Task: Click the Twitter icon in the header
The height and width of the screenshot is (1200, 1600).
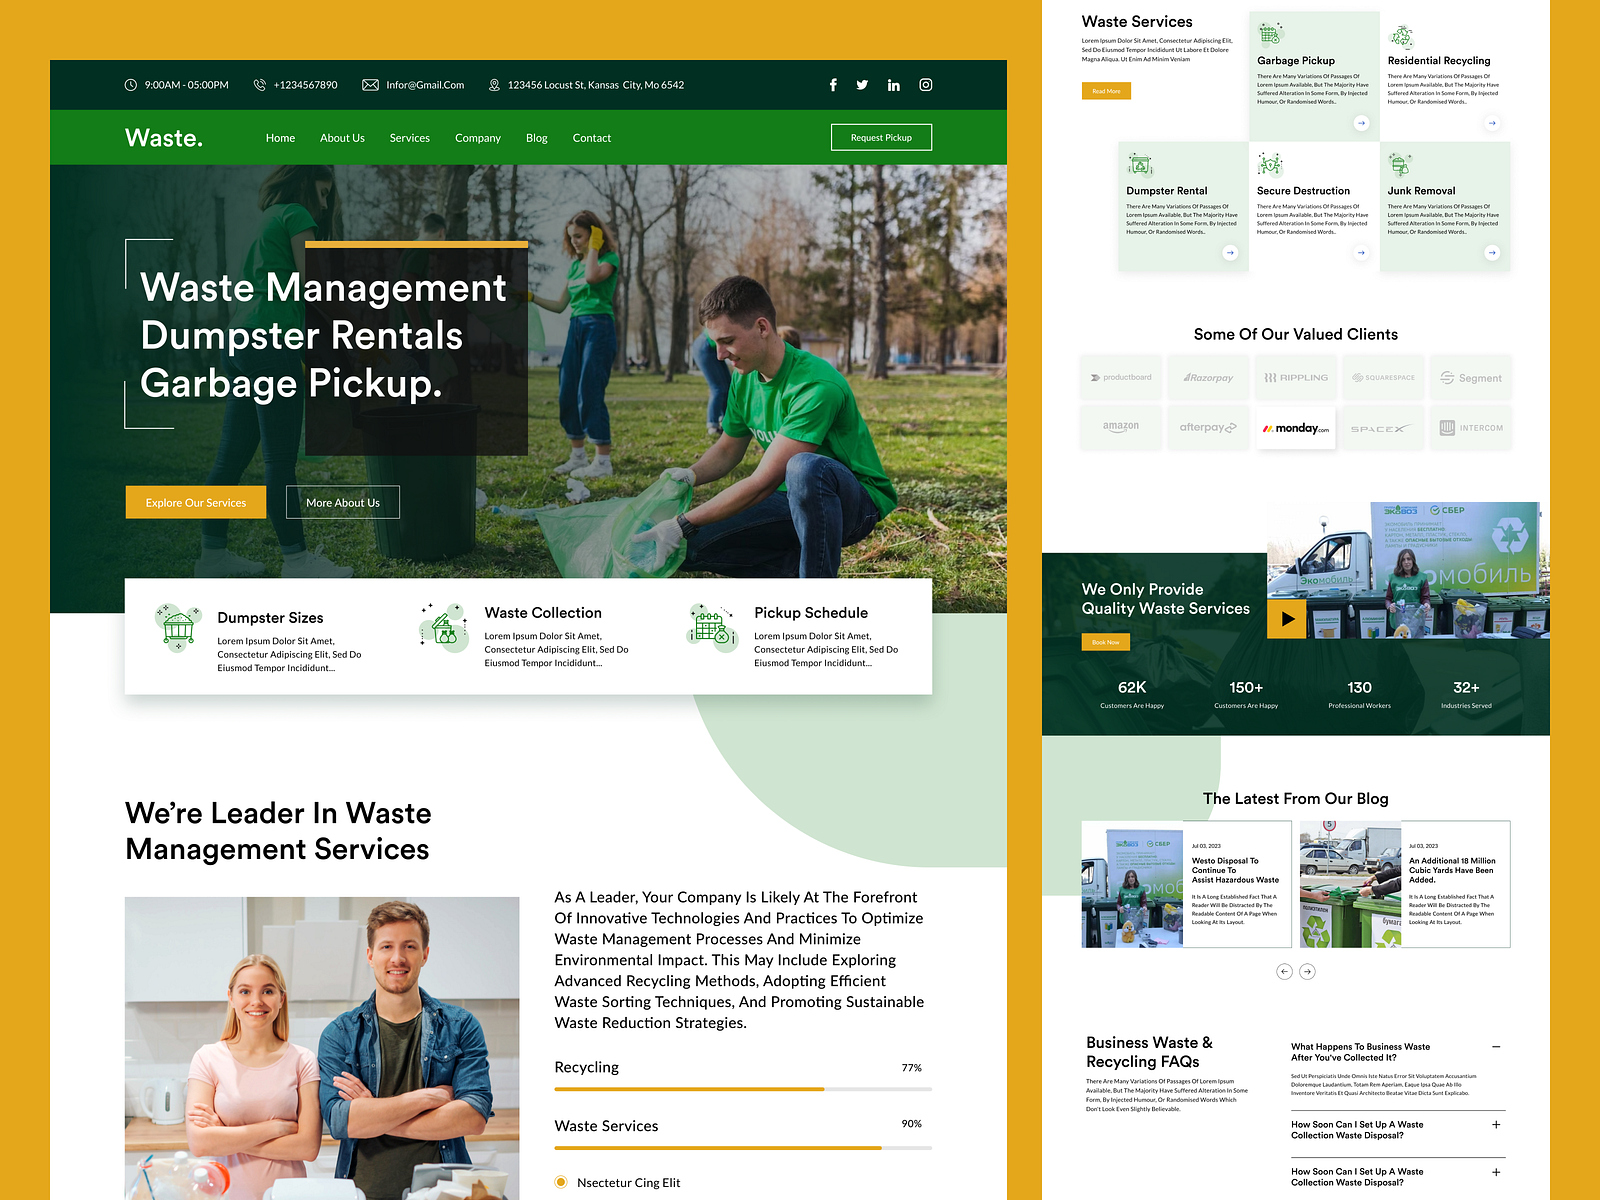Action: (x=862, y=85)
